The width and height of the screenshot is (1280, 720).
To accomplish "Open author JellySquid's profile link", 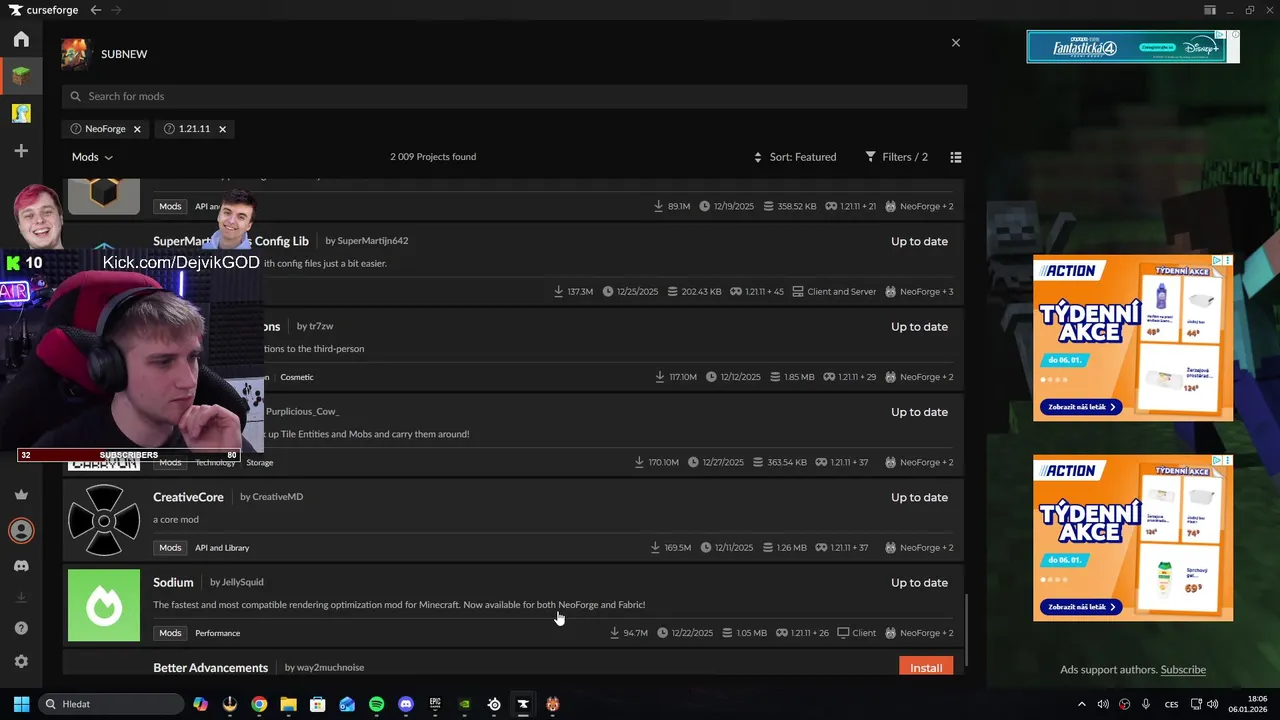I will (x=243, y=582).
